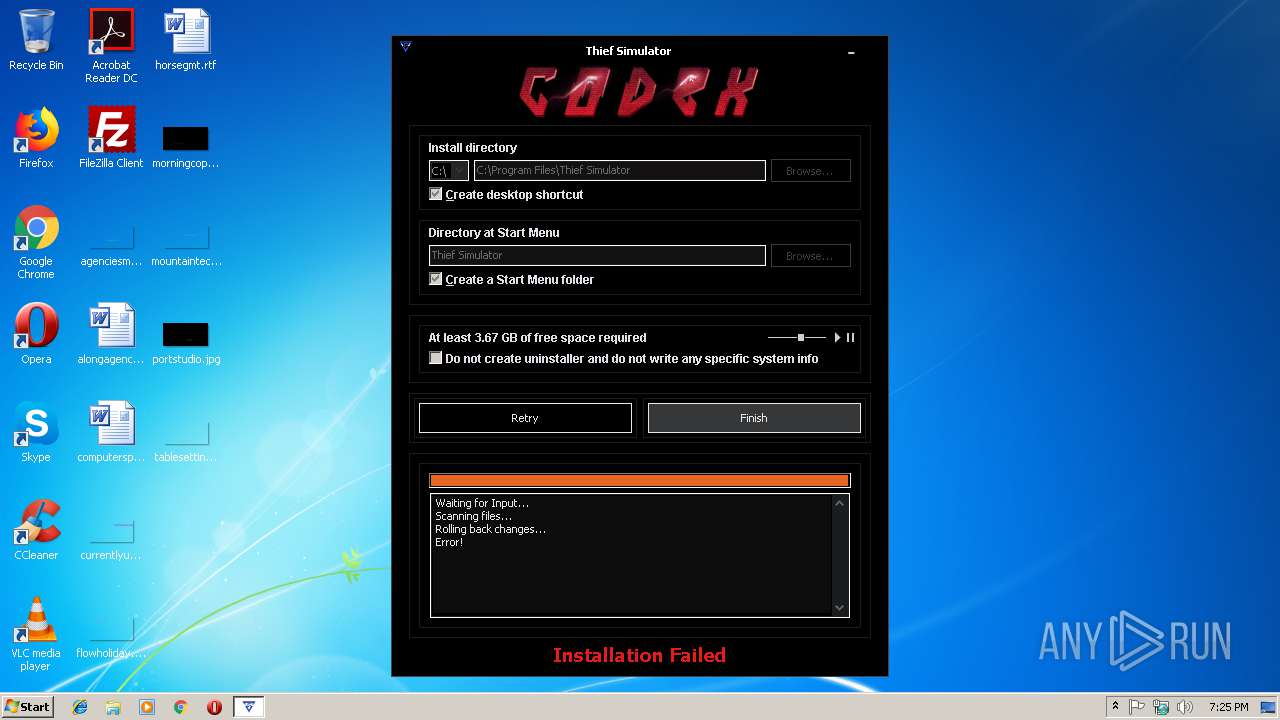Browse for install directory
The image size is (1280, 720).
point(810,171)
